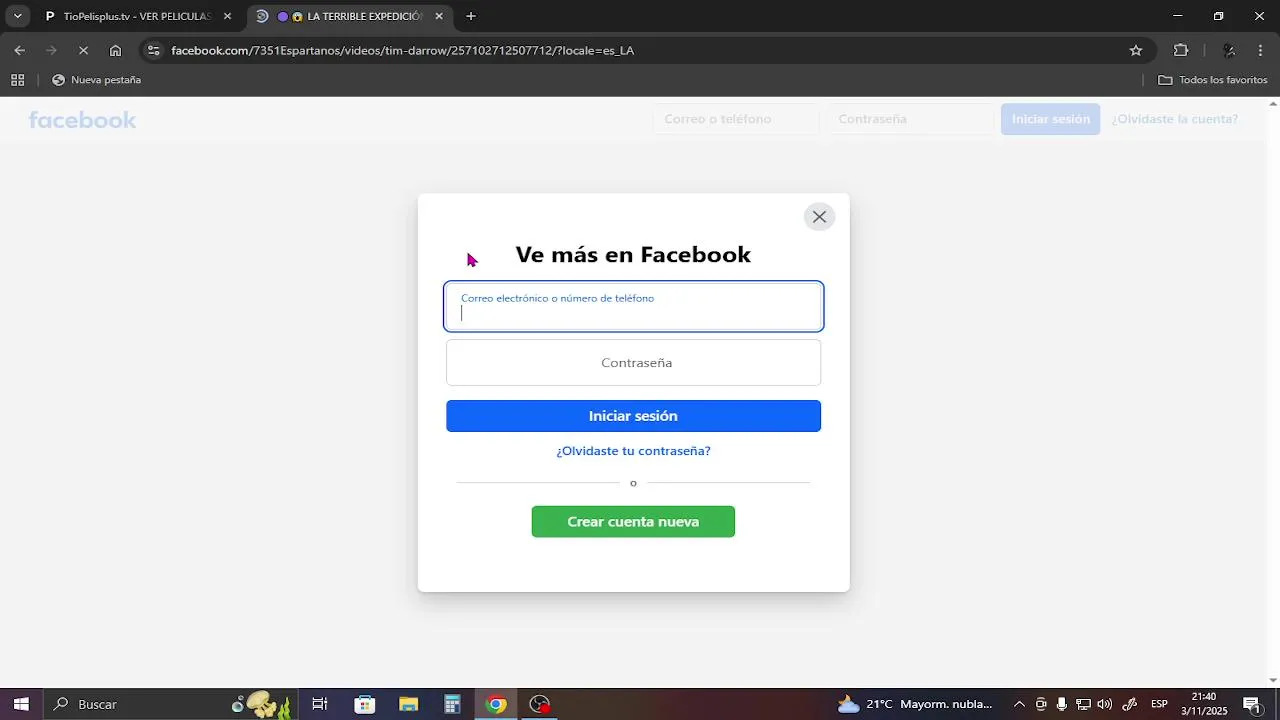Go to the browser home page
The width and height of the screenshot is (1280, 720).
pos(115,50)
